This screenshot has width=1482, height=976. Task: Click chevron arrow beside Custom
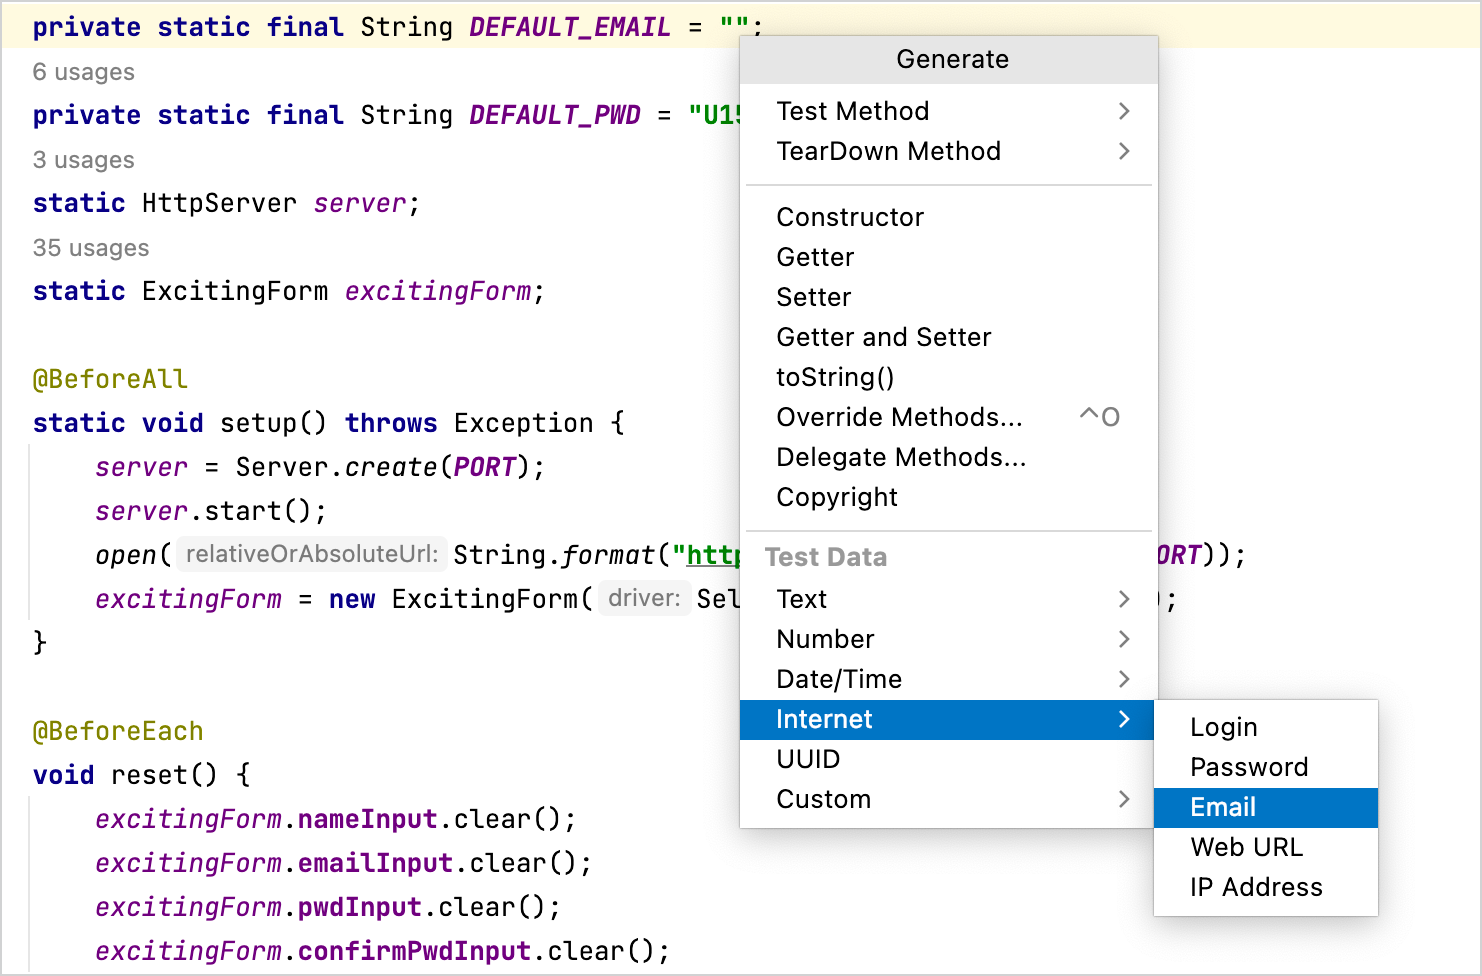point(1124,799)
